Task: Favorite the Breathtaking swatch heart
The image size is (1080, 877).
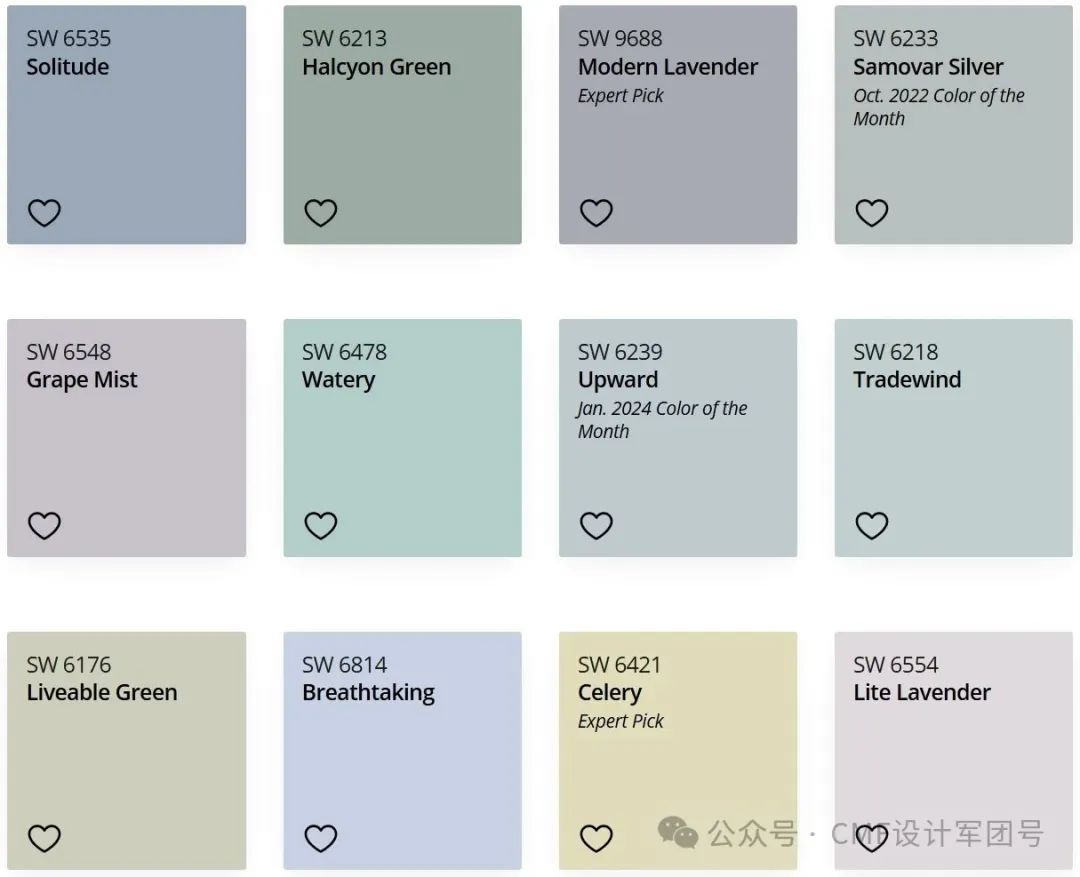Action: point(320,838)
